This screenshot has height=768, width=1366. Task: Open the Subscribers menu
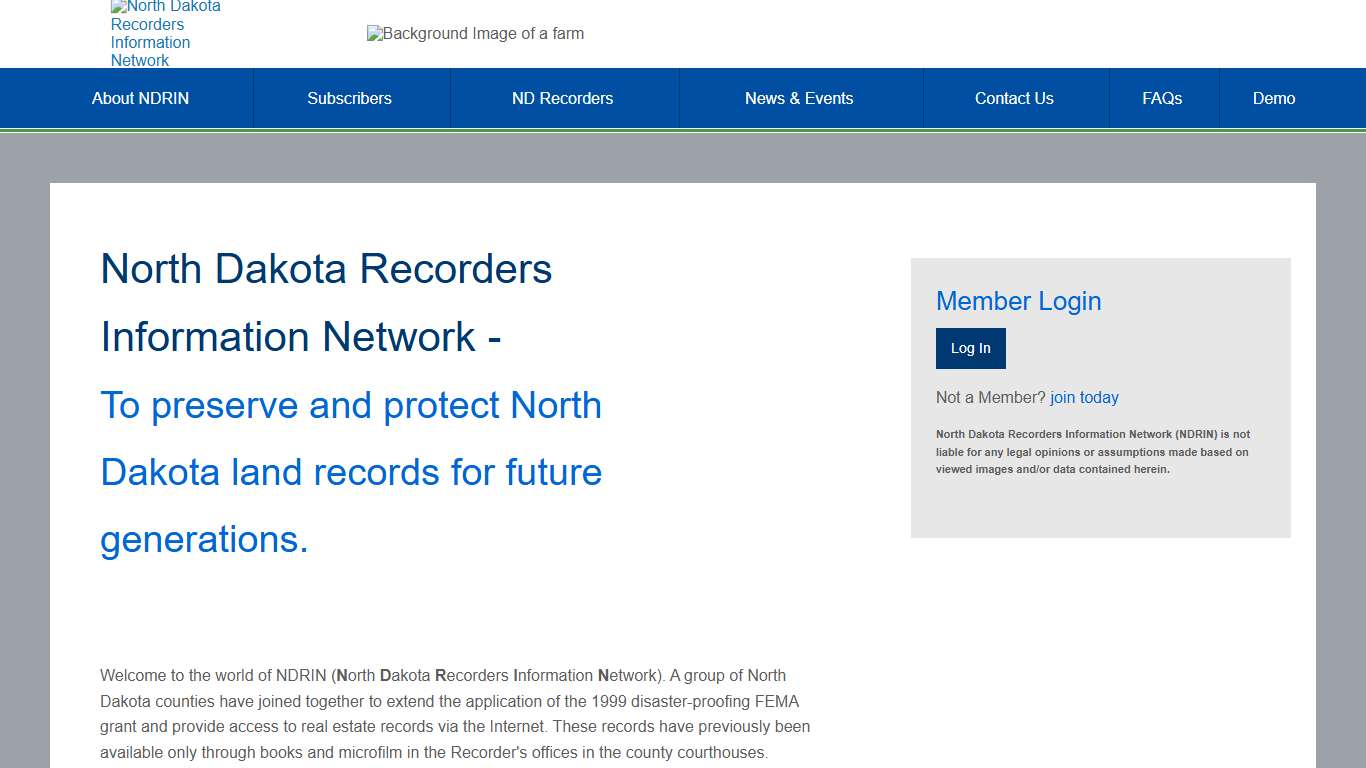click(x=349, y=97)
